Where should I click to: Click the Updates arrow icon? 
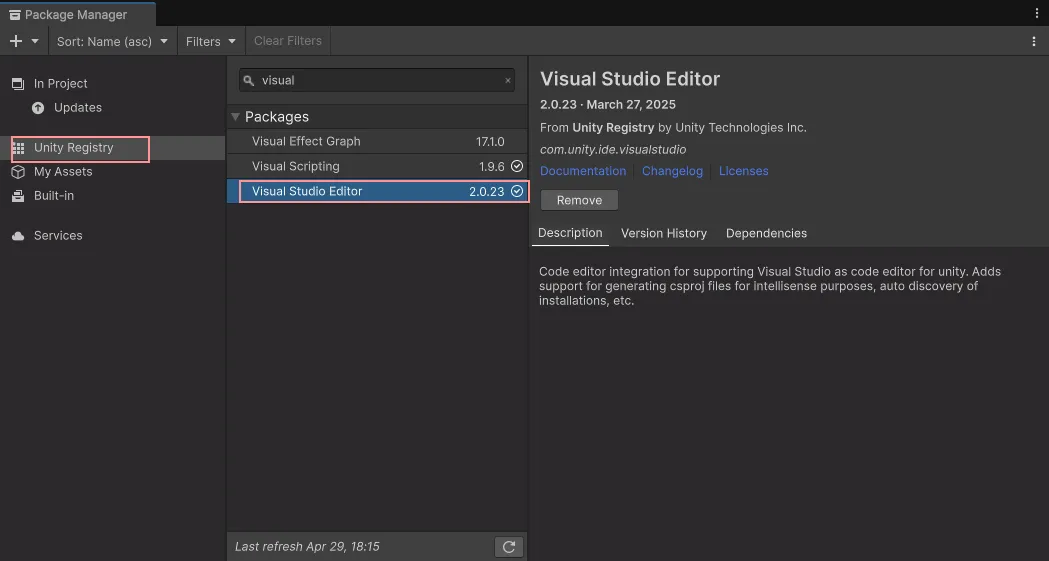coord(38,108)
